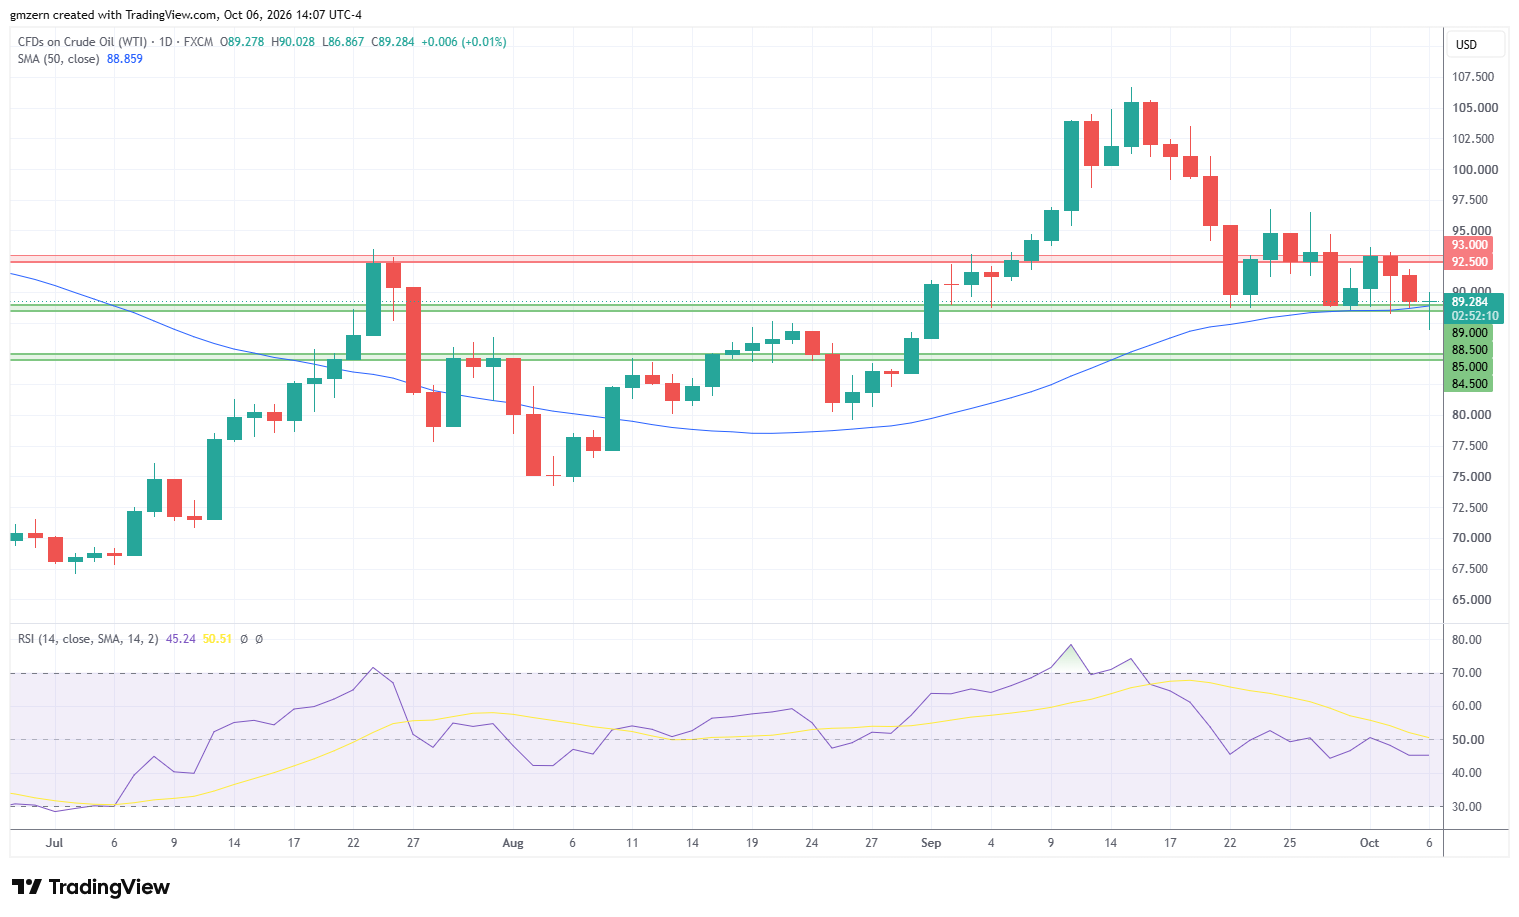The image size is (1519, 917).
Task: Click the 30.00 RSI axis label
Action: (1467, 807)
